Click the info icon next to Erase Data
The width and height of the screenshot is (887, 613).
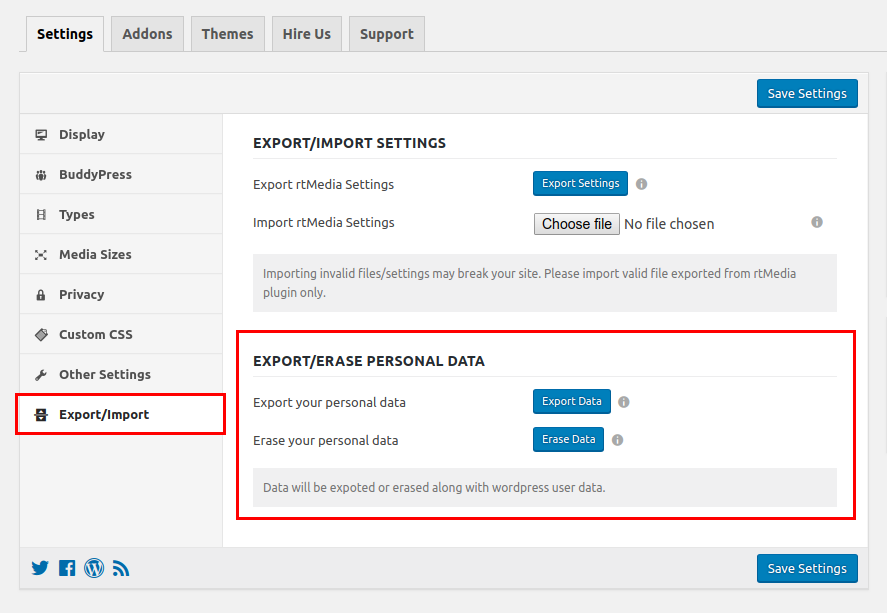point(617,439)
